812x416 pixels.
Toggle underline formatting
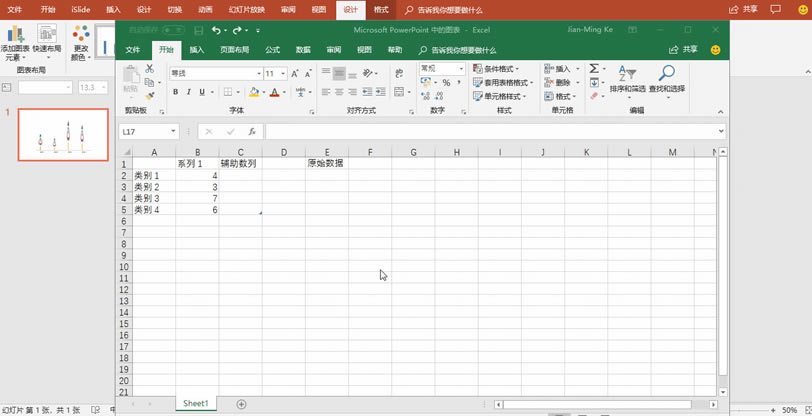(201, 92)
